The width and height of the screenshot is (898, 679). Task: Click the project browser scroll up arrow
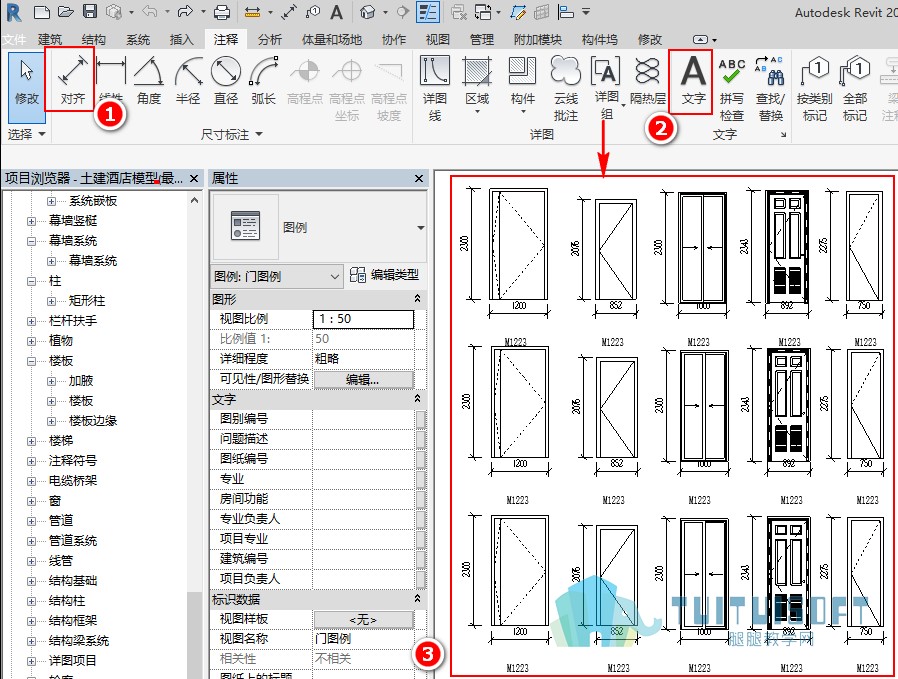point(195,200)
